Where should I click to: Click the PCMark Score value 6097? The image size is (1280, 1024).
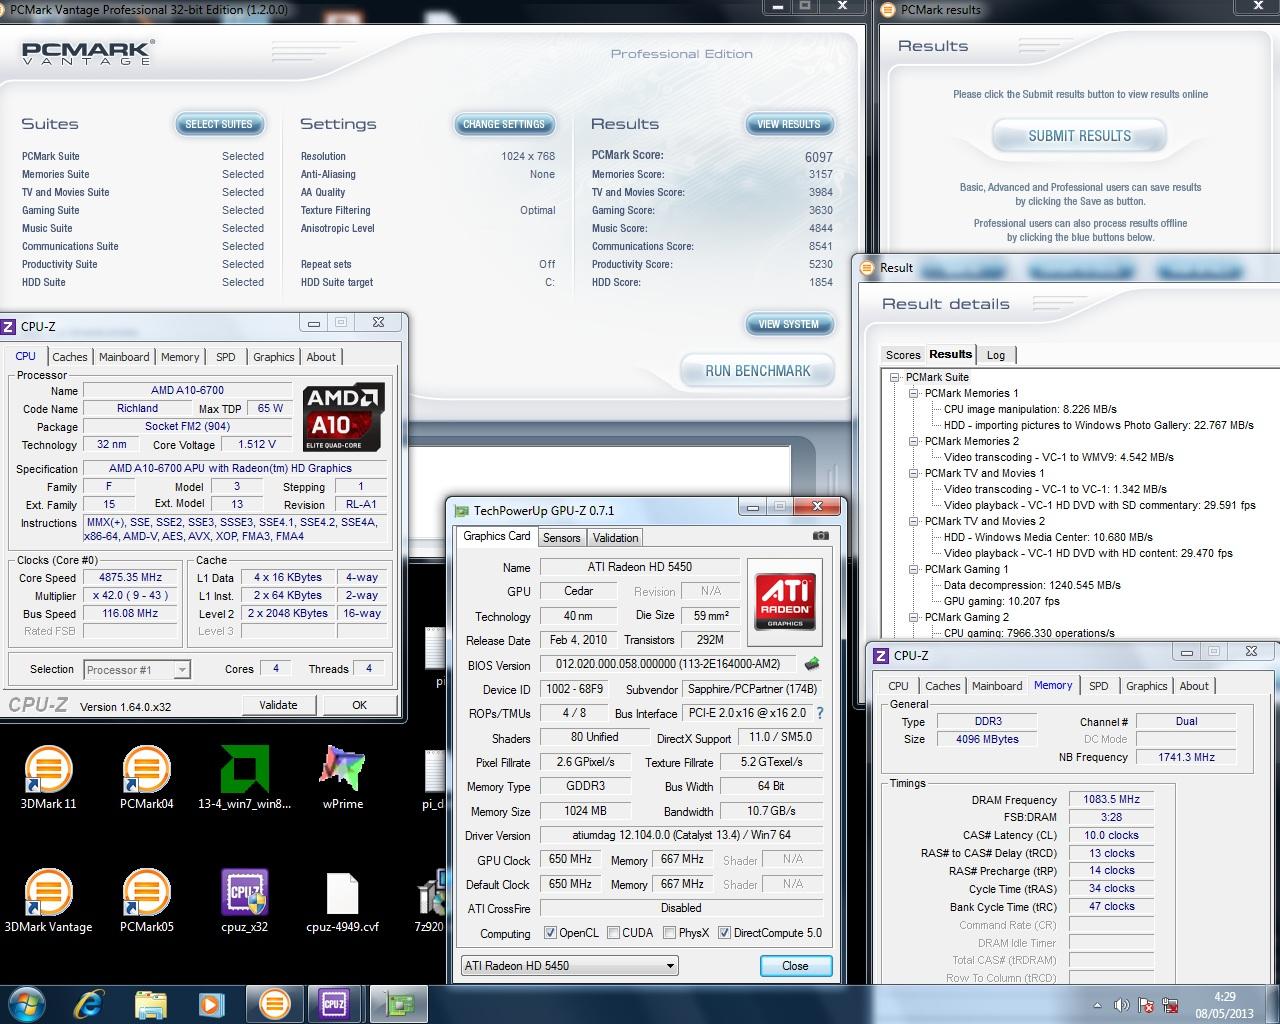pyautogui.click(x=818, y=157)
